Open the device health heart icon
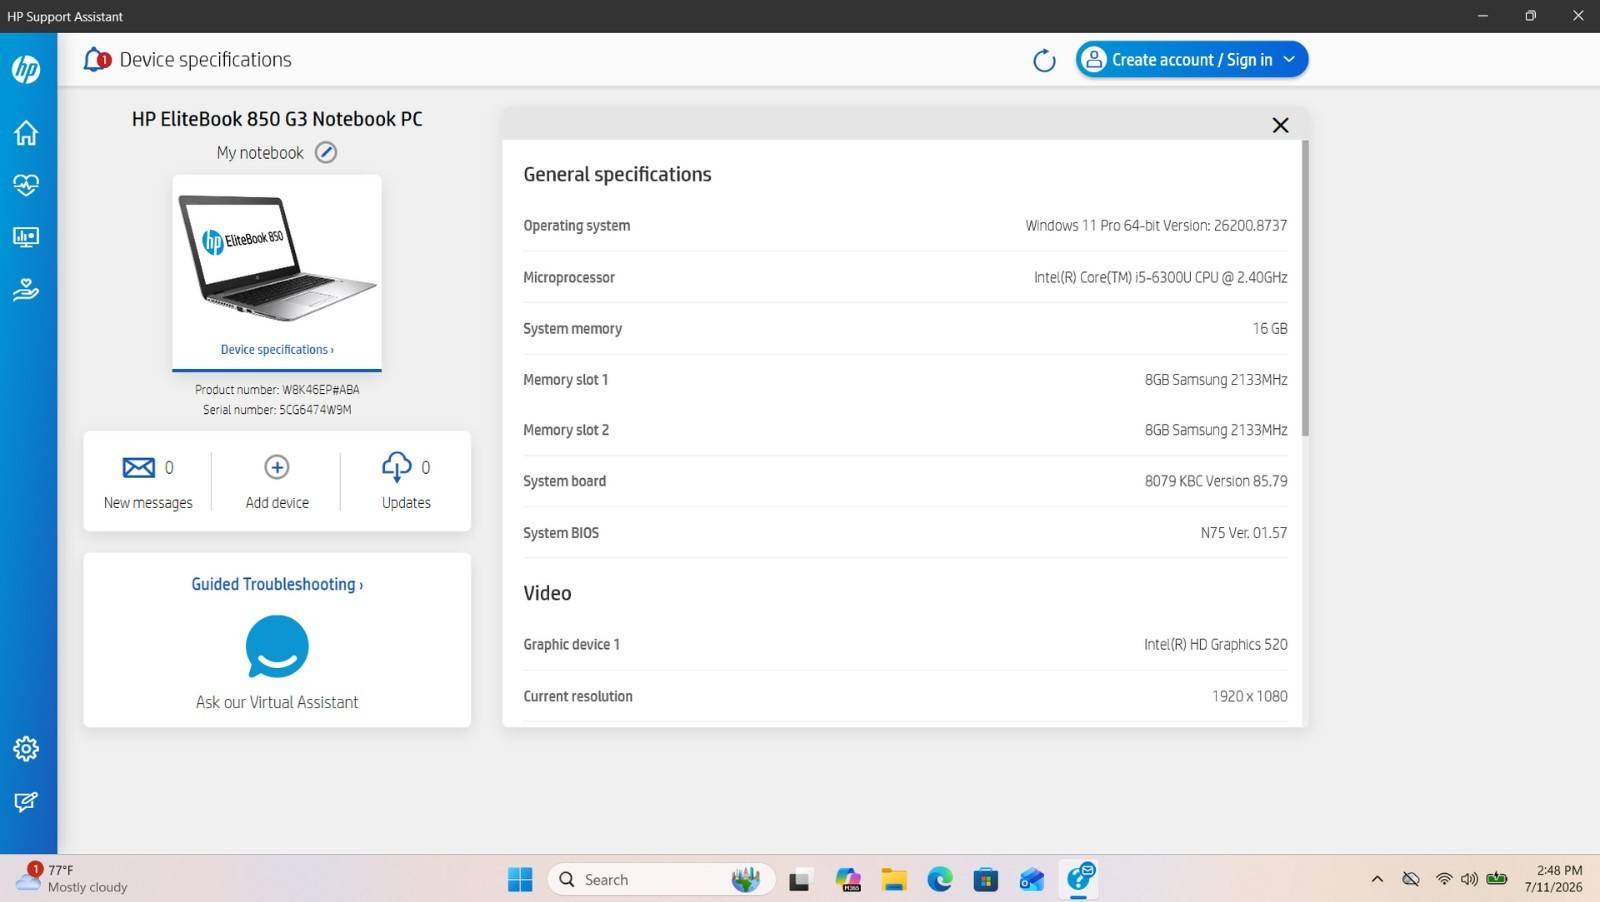 point(26,185)
